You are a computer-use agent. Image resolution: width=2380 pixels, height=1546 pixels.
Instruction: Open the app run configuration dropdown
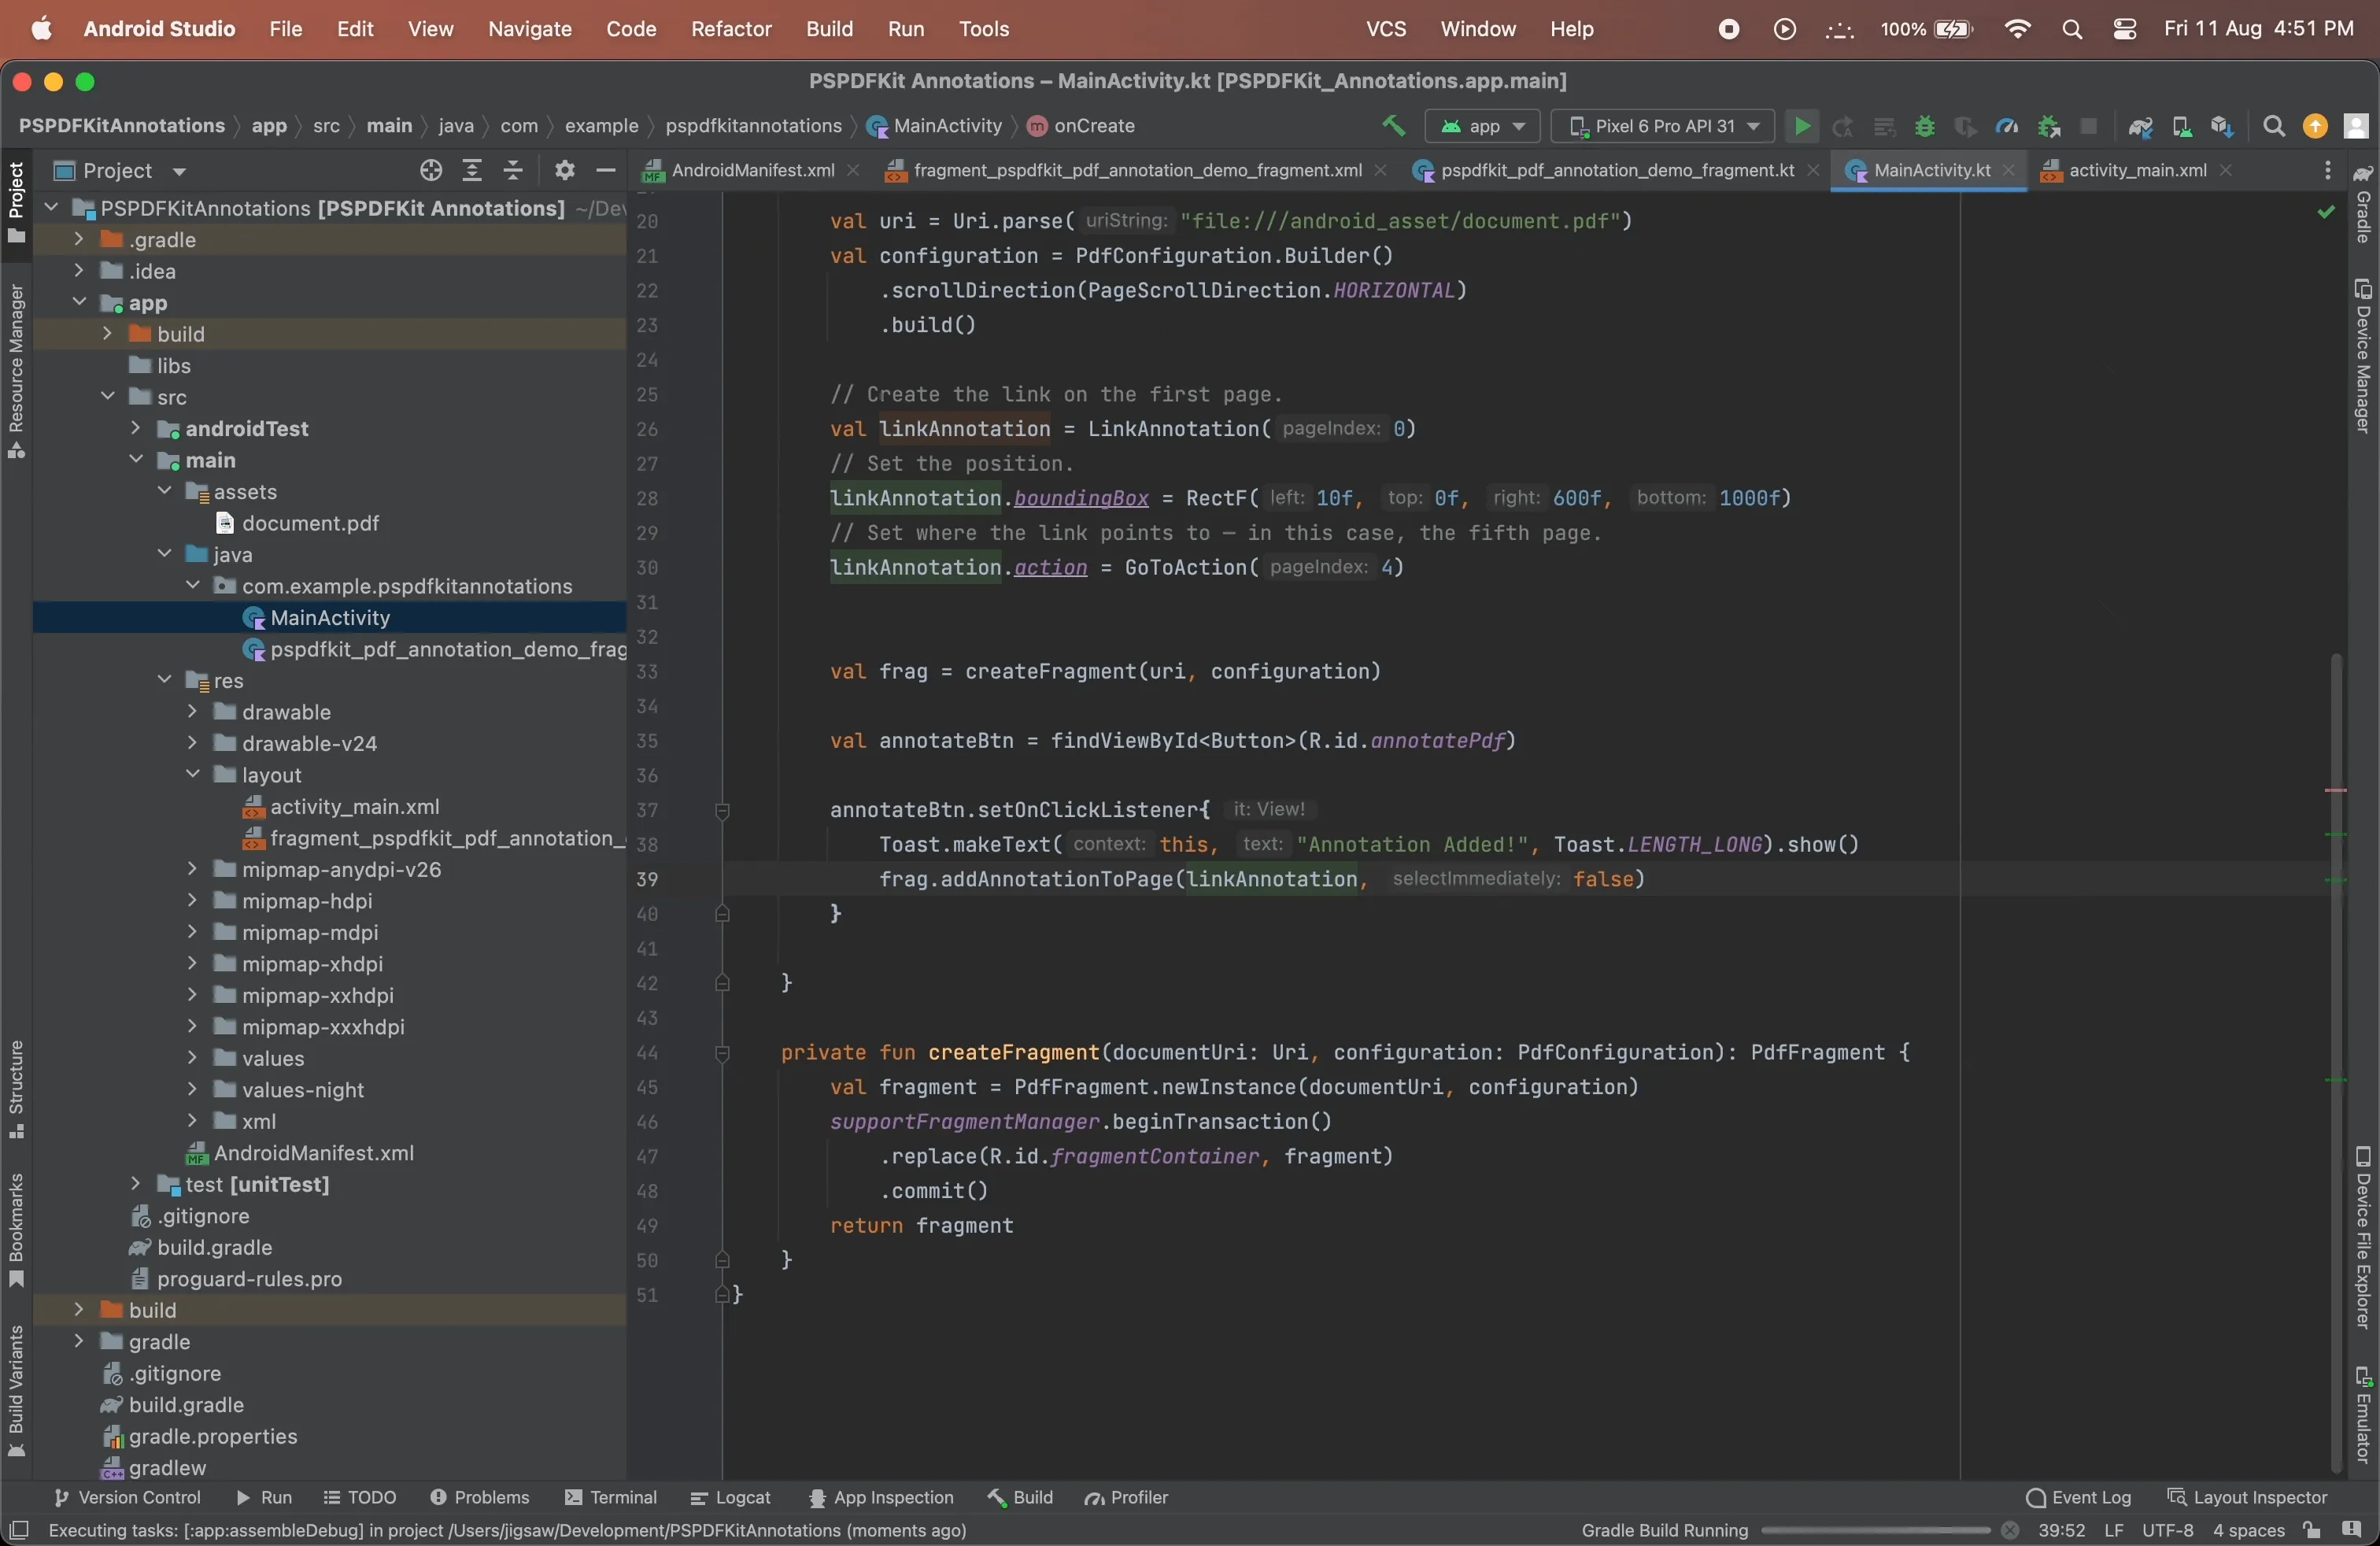(x=1483, y=126)
